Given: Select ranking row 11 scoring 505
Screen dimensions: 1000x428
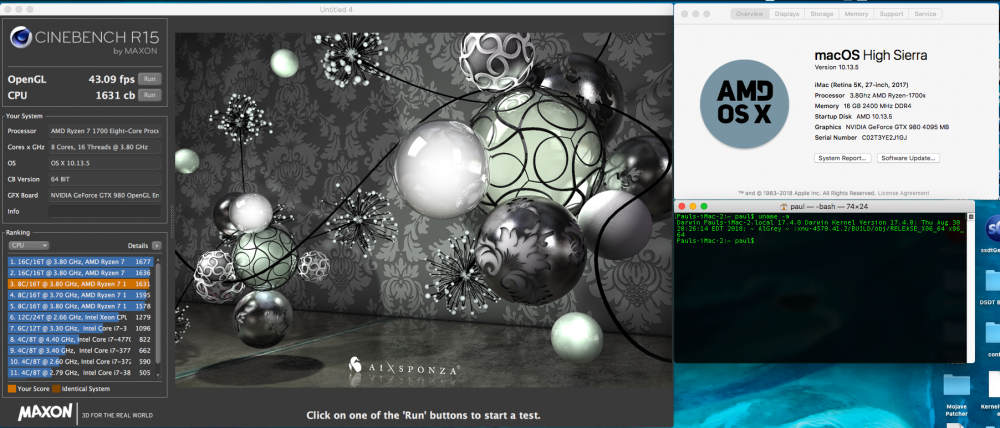Looking at the screenshot, I should 80,373.
